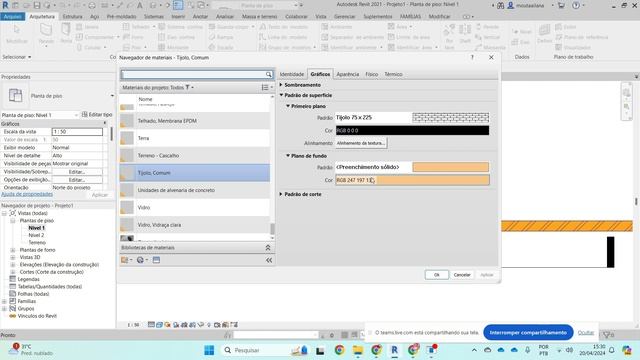640x360 pixels.
Task: Expand the Padrão de corte section
Action: tap(281, 194)
